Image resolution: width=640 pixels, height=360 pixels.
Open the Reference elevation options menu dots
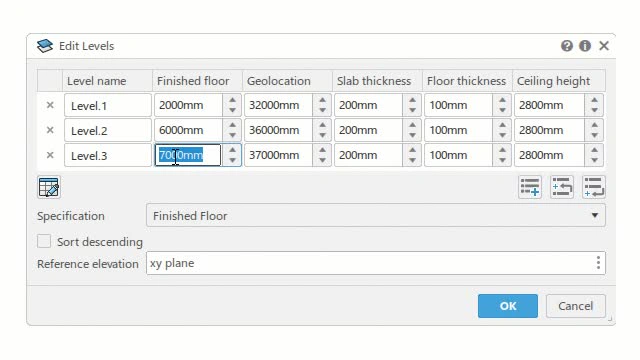click(x=598, y=263)
